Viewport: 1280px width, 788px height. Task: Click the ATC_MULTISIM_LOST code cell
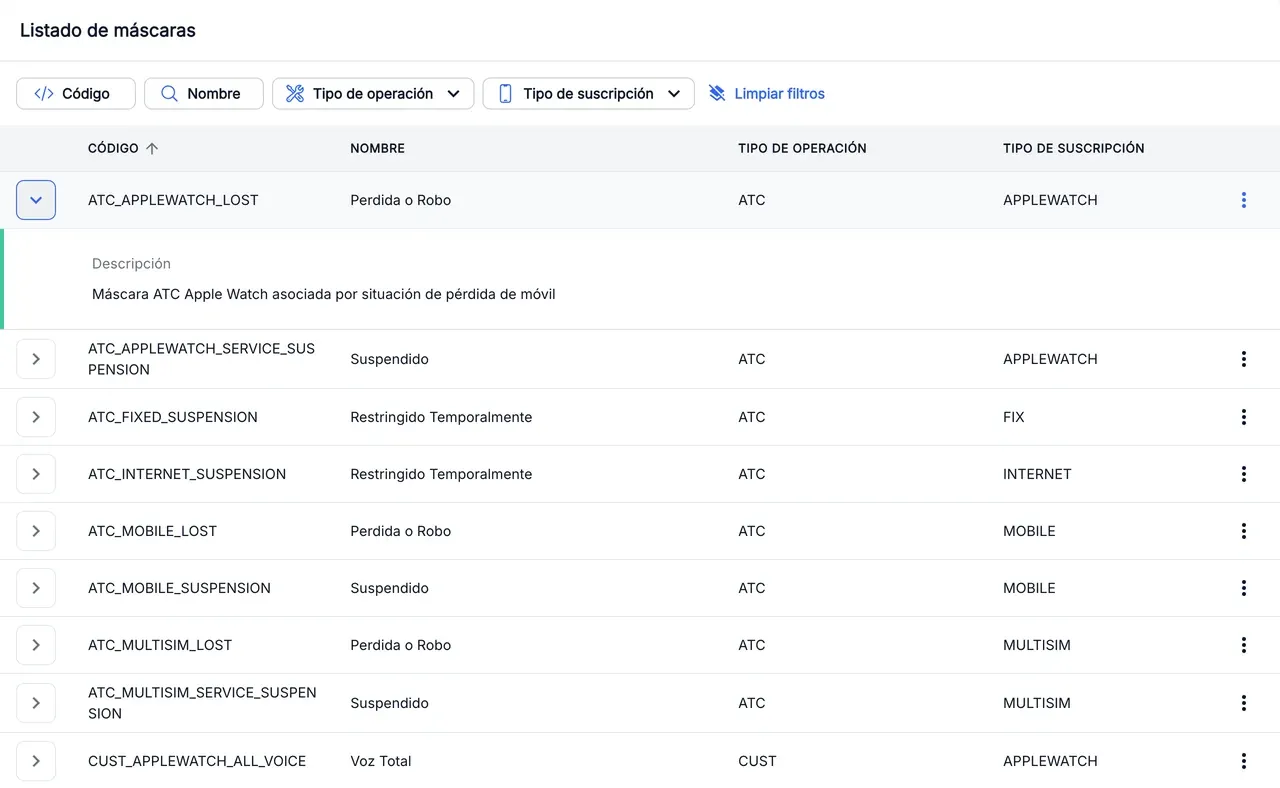pos(160,645)
